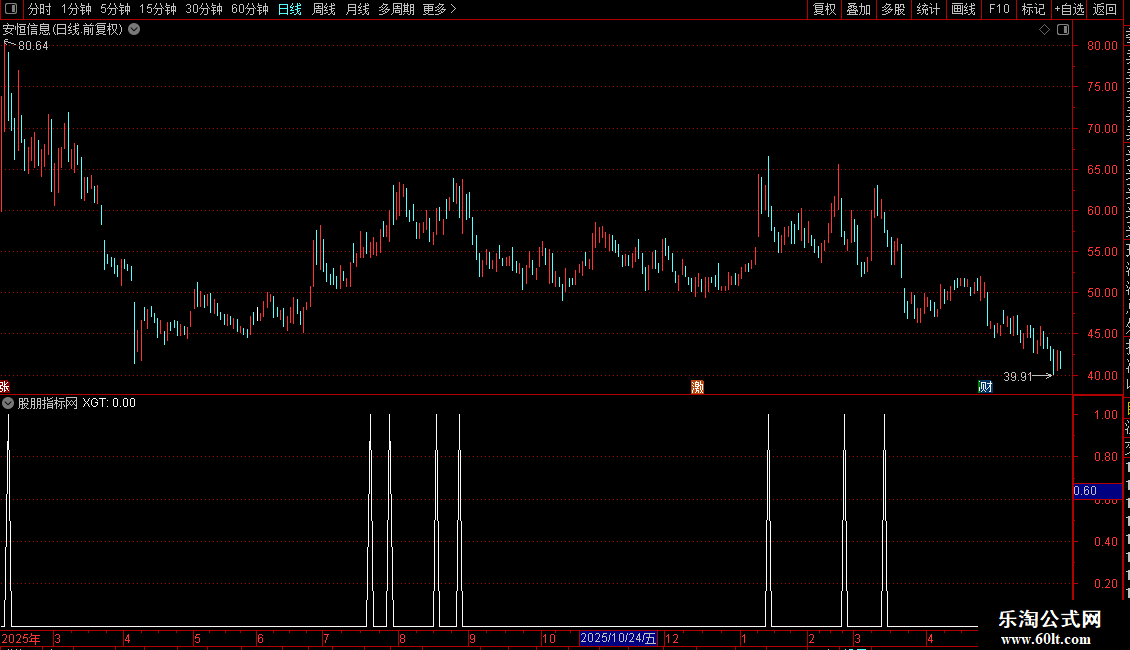
Task: Click the blue 财 financial marker
Action: (x=985, y=387)
